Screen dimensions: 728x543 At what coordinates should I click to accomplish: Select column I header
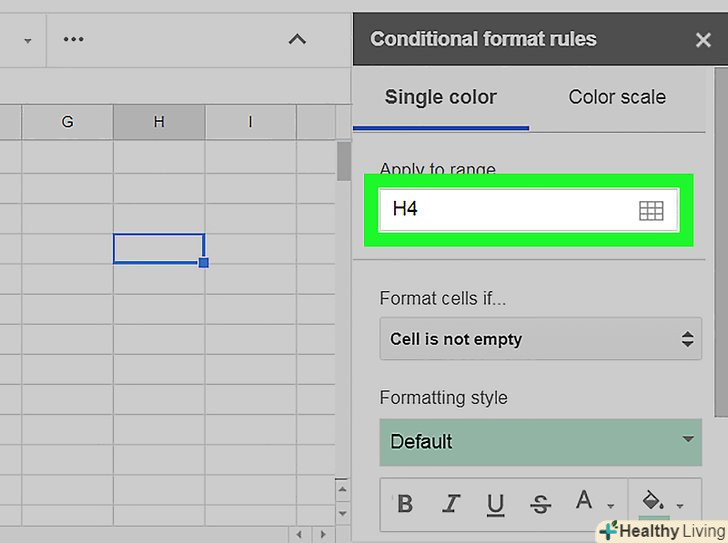250,122
